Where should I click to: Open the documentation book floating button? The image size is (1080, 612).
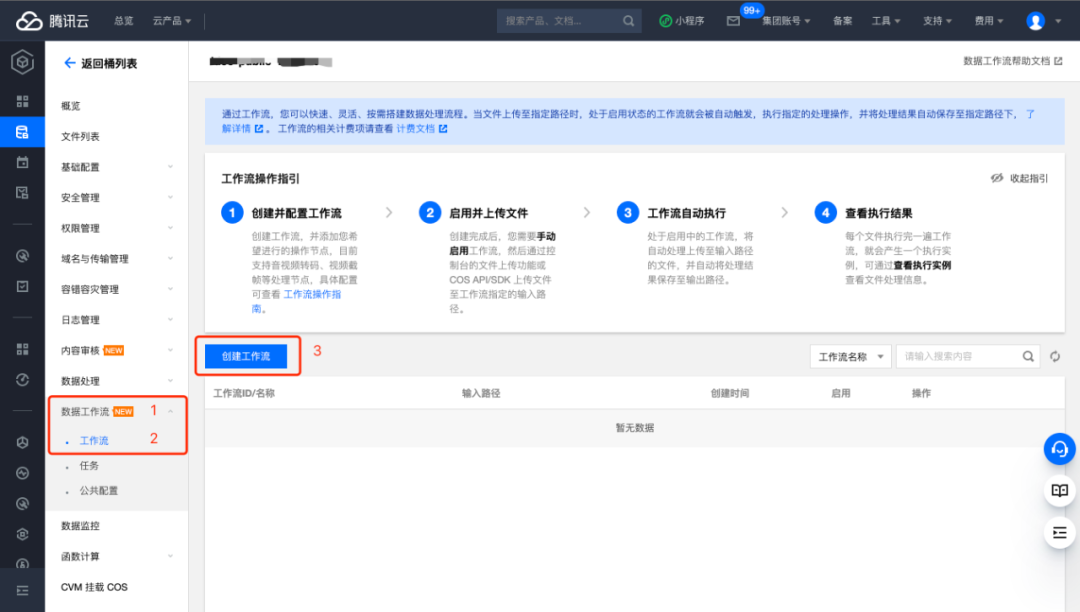[1059, 491]
